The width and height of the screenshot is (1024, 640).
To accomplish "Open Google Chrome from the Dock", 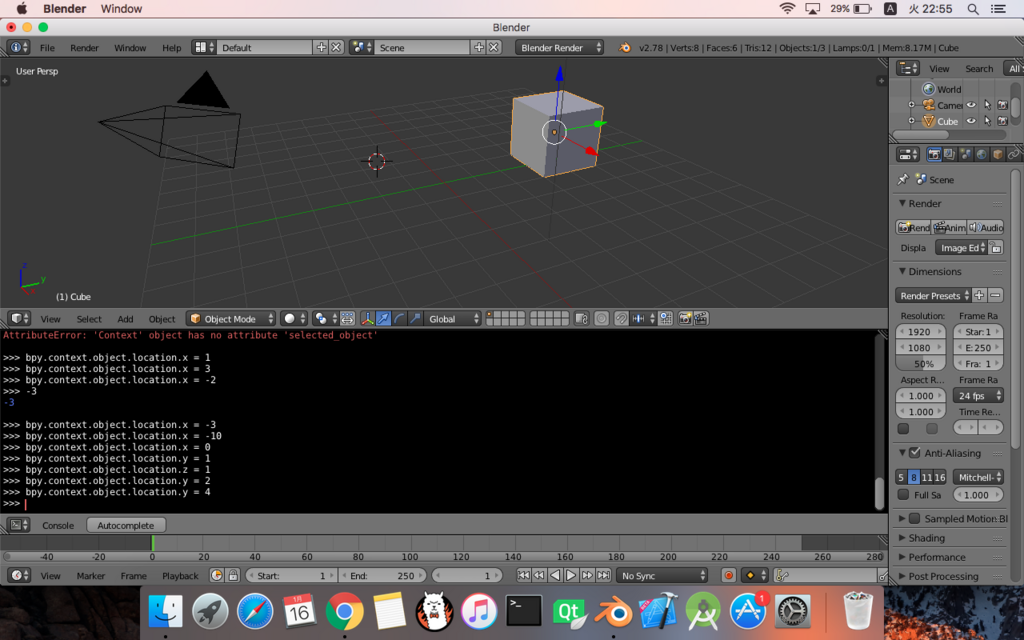I will point(344,612).
